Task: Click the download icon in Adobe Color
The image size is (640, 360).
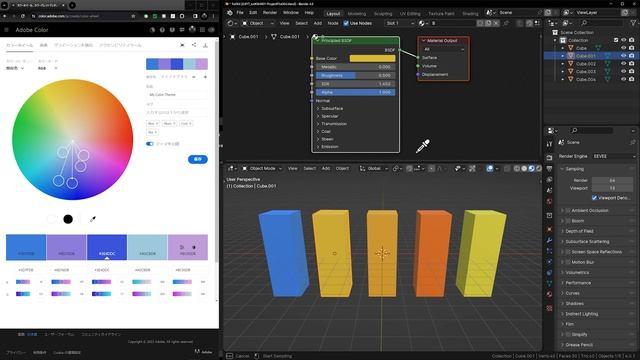Action: [x=205, y=45]
